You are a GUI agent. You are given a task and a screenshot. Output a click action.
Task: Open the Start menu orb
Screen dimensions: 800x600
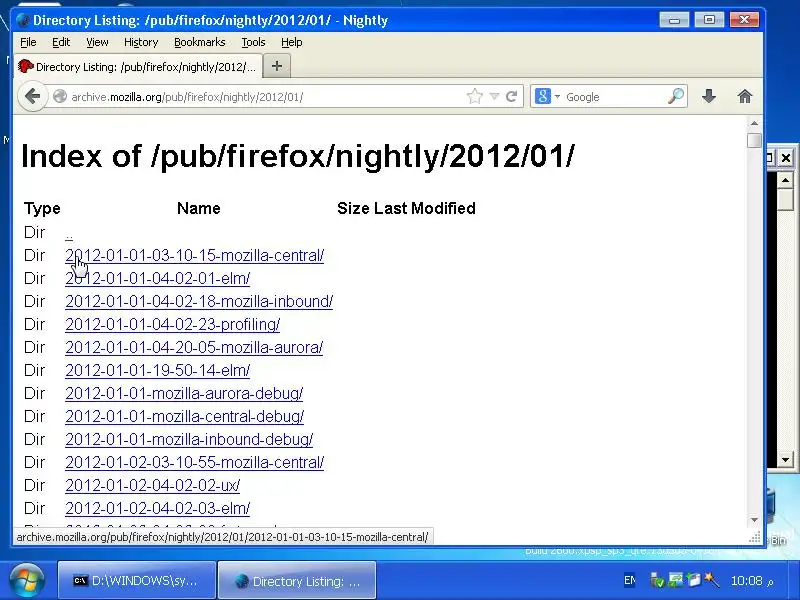(x=26, y=580)
